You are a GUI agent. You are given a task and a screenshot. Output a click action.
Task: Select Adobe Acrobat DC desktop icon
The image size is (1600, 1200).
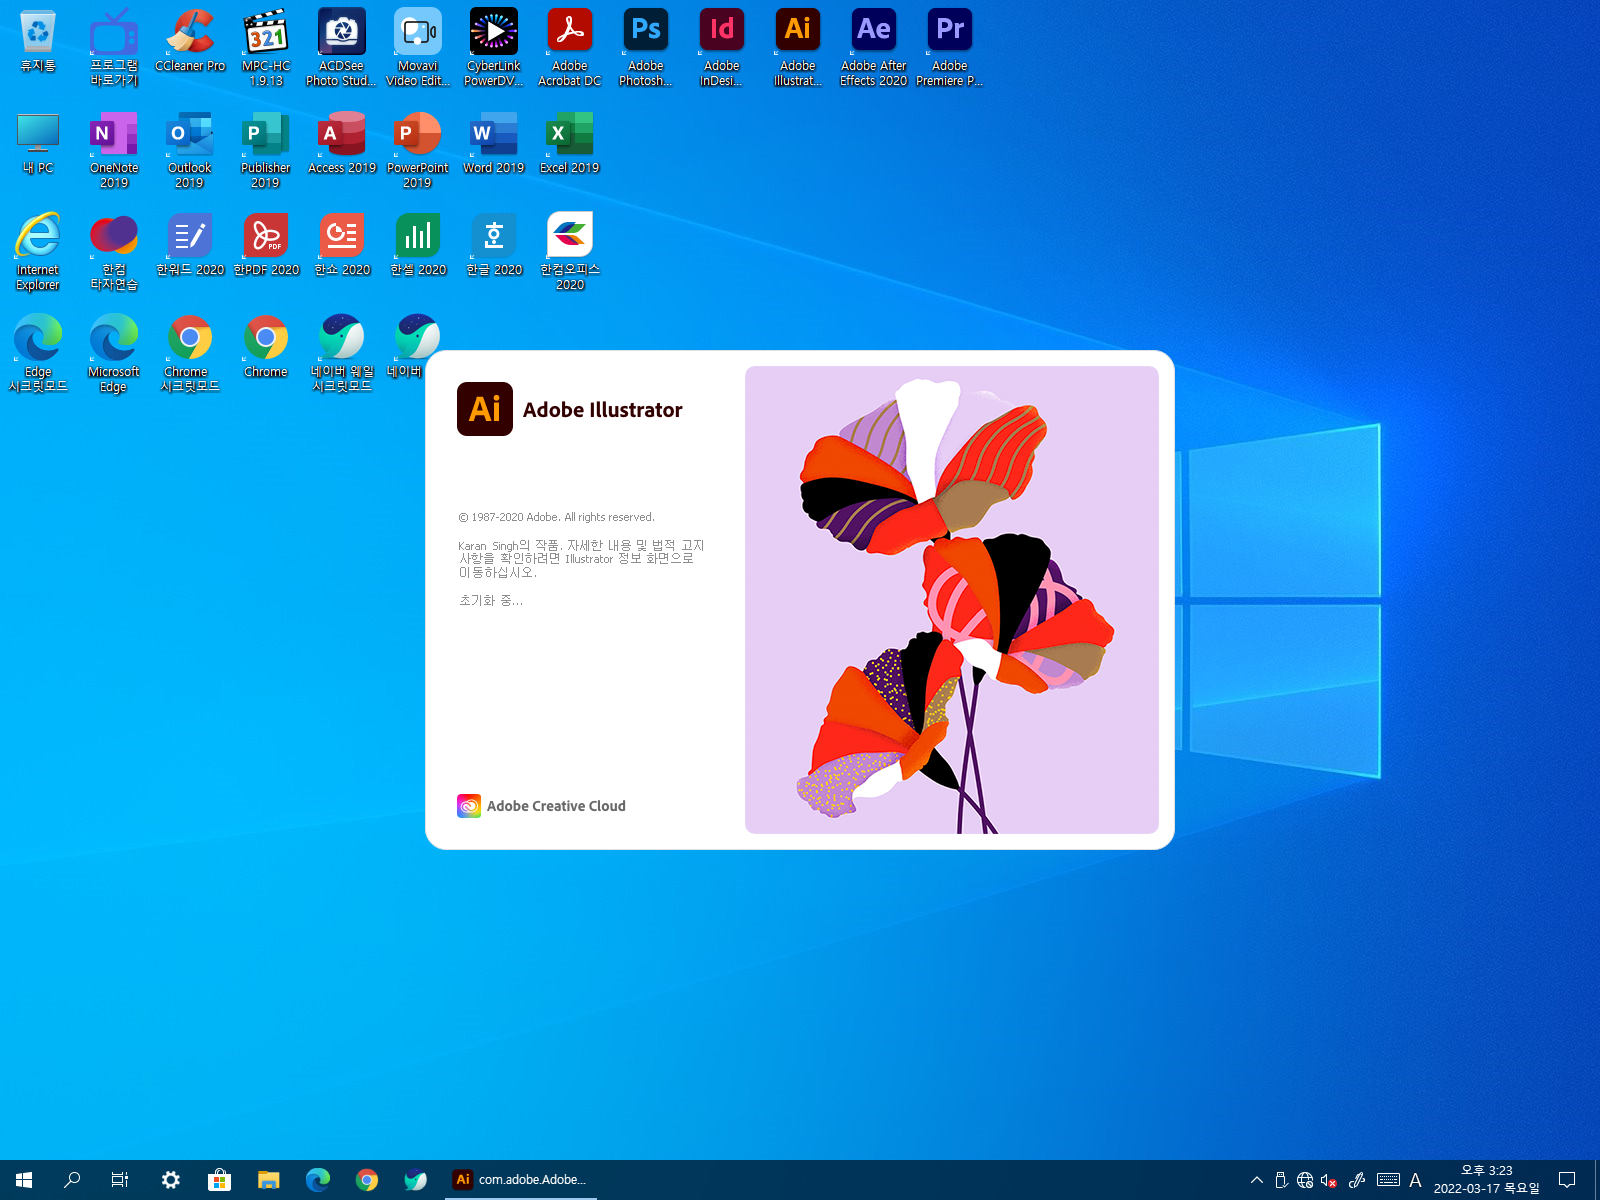point(570,48)
